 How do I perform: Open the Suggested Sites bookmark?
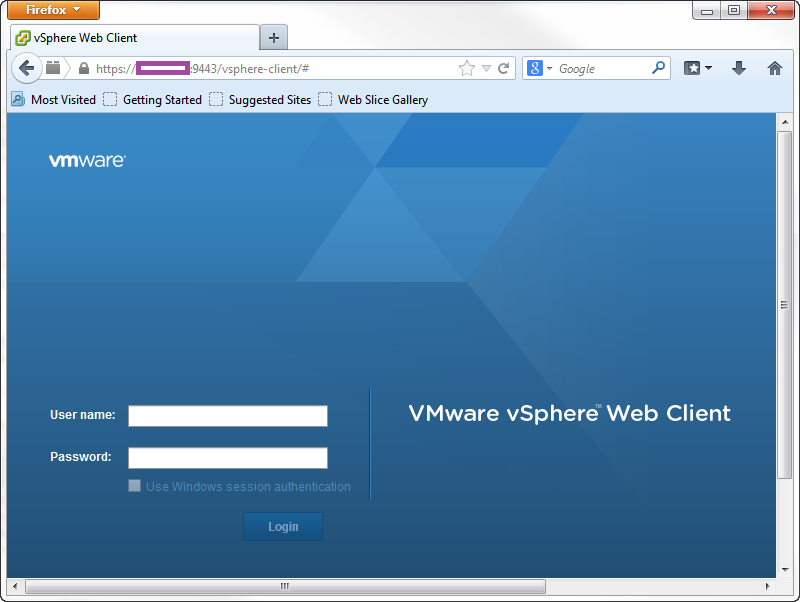pyautogui.click(x=260, y=99)
